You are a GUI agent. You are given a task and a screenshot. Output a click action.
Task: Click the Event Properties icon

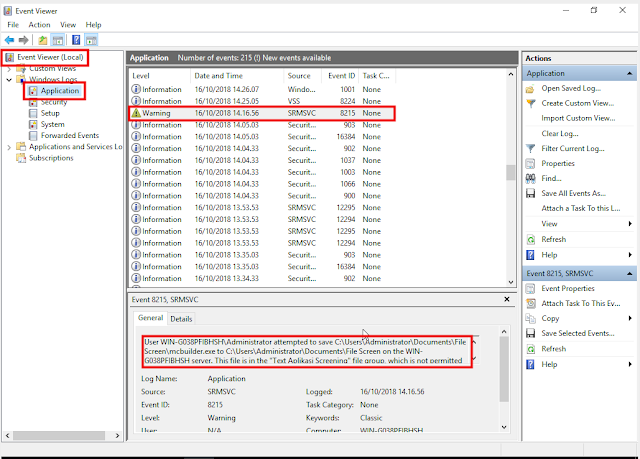tap(530, 289)
